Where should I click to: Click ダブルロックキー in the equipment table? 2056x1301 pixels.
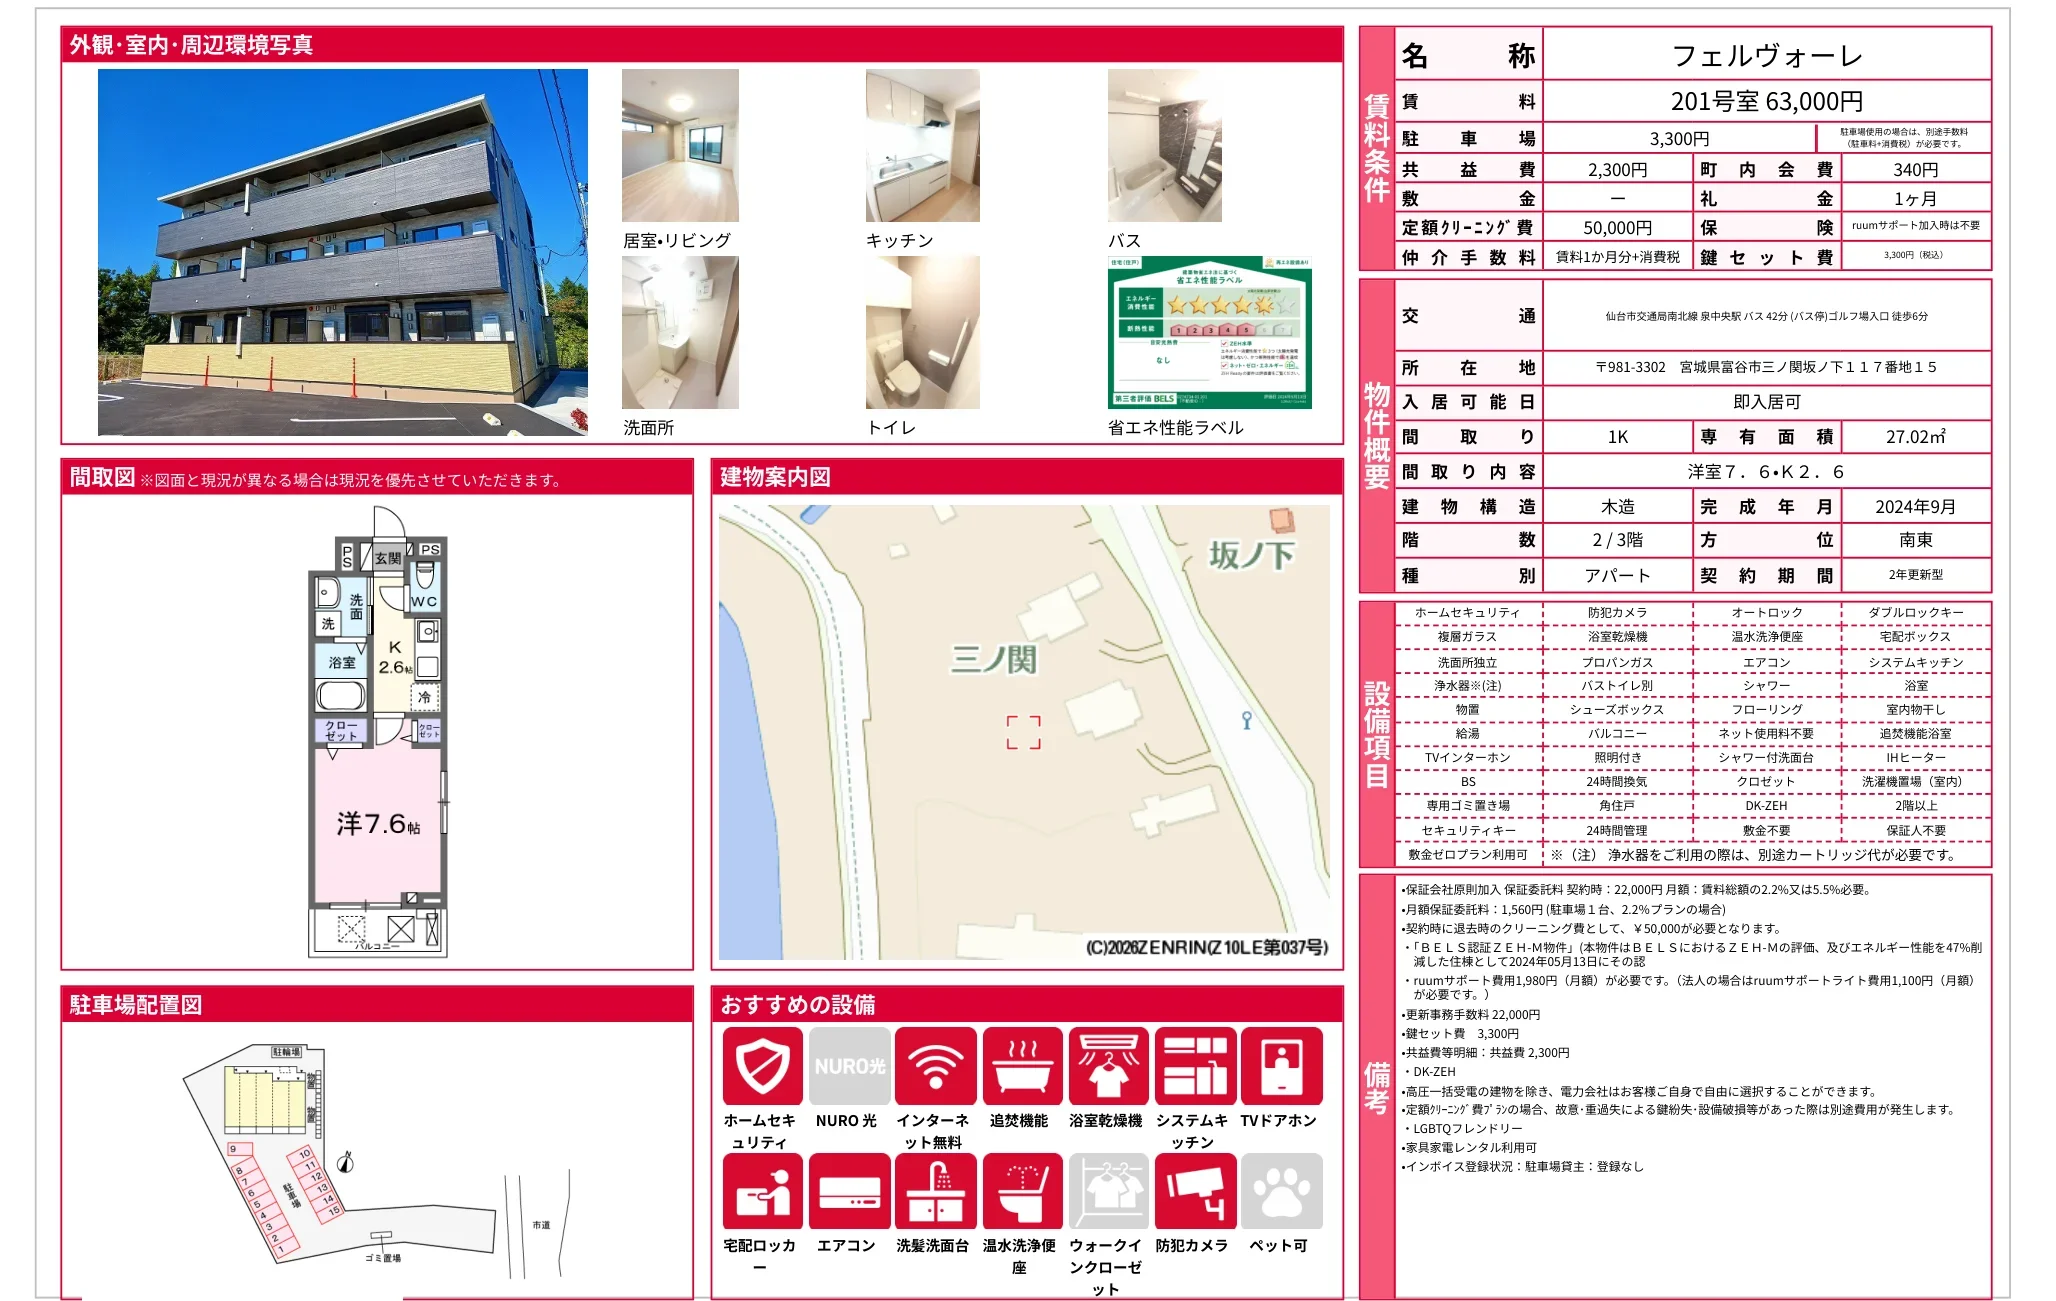pyautogui.click(x=1915, y=612)
